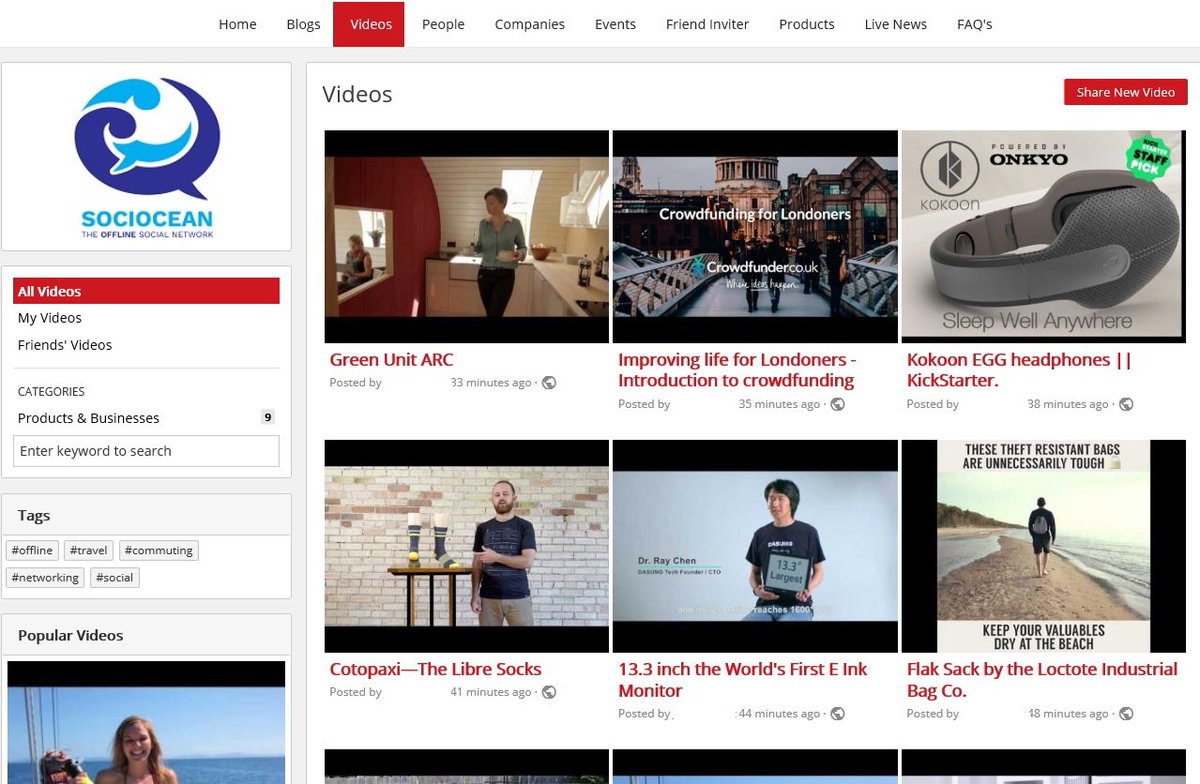Click globe icon under Improving life for Londoners
The width and height of the screenshot is (1200, 784).
coord(838,404)
